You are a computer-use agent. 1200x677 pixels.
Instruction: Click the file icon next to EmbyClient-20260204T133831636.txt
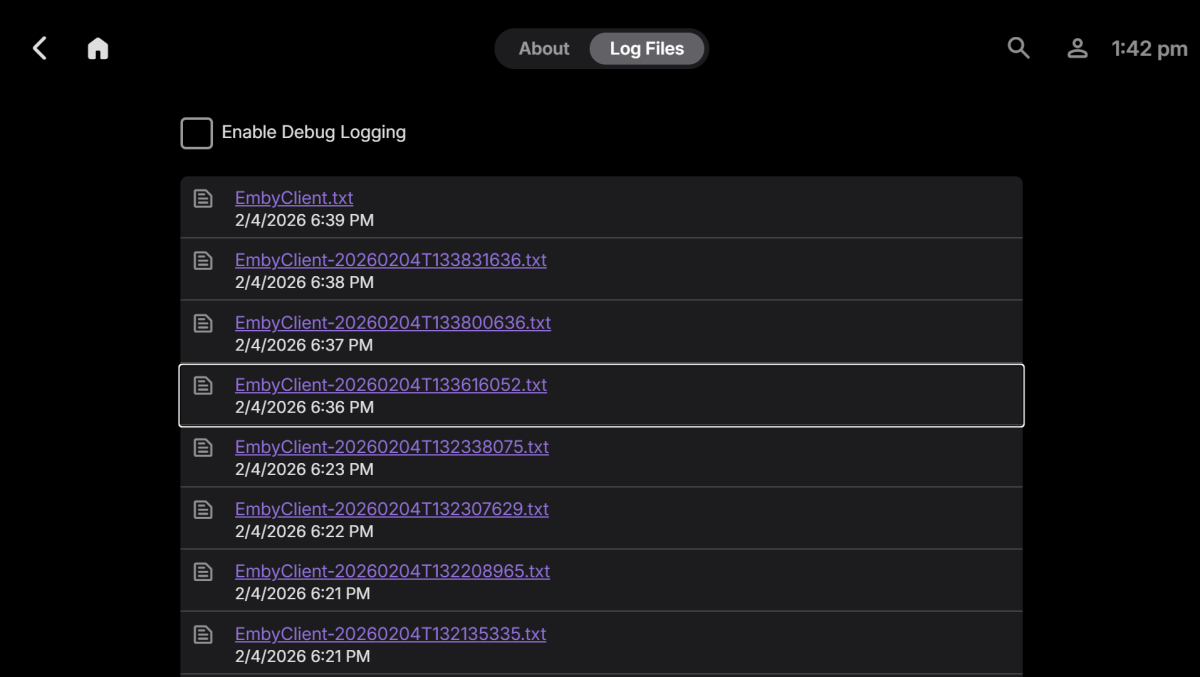[x=203, y=260]
